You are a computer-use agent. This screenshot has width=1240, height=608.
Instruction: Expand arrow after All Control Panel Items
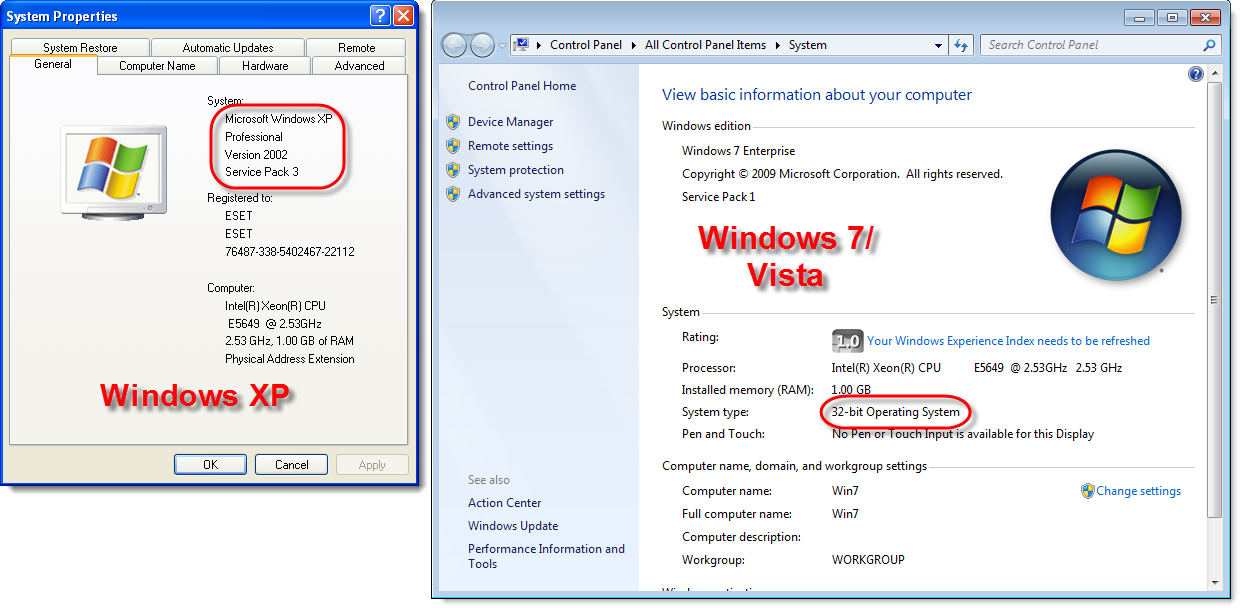[x=777, y=45]
